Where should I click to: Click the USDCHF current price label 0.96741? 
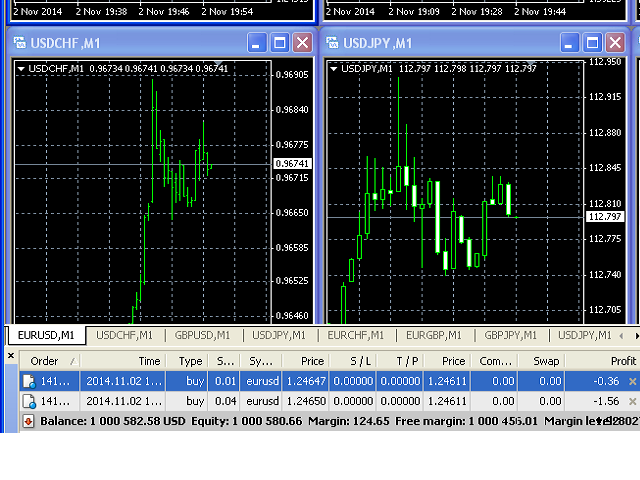click(293, 163)
